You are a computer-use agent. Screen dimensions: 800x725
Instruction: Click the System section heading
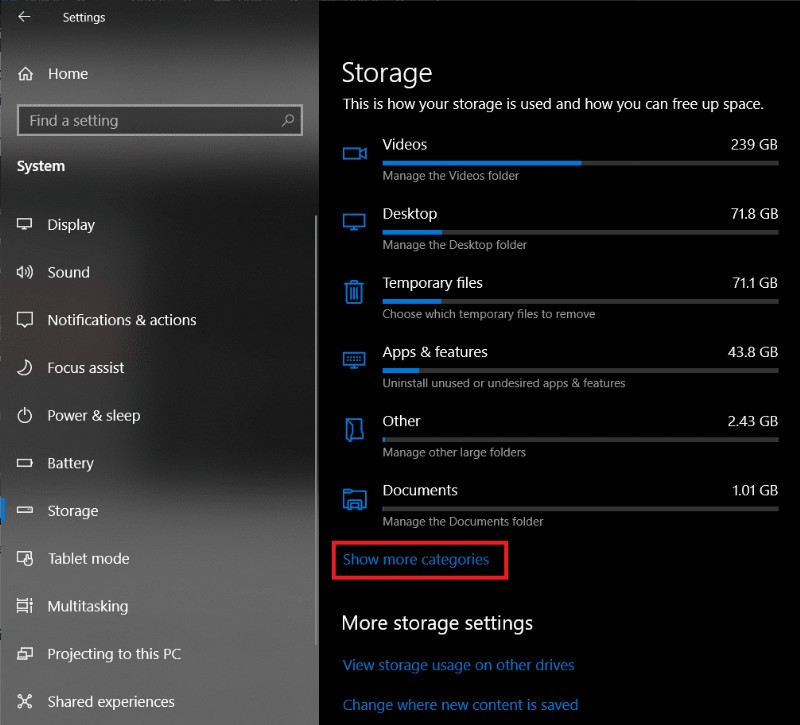pos(41,166)
